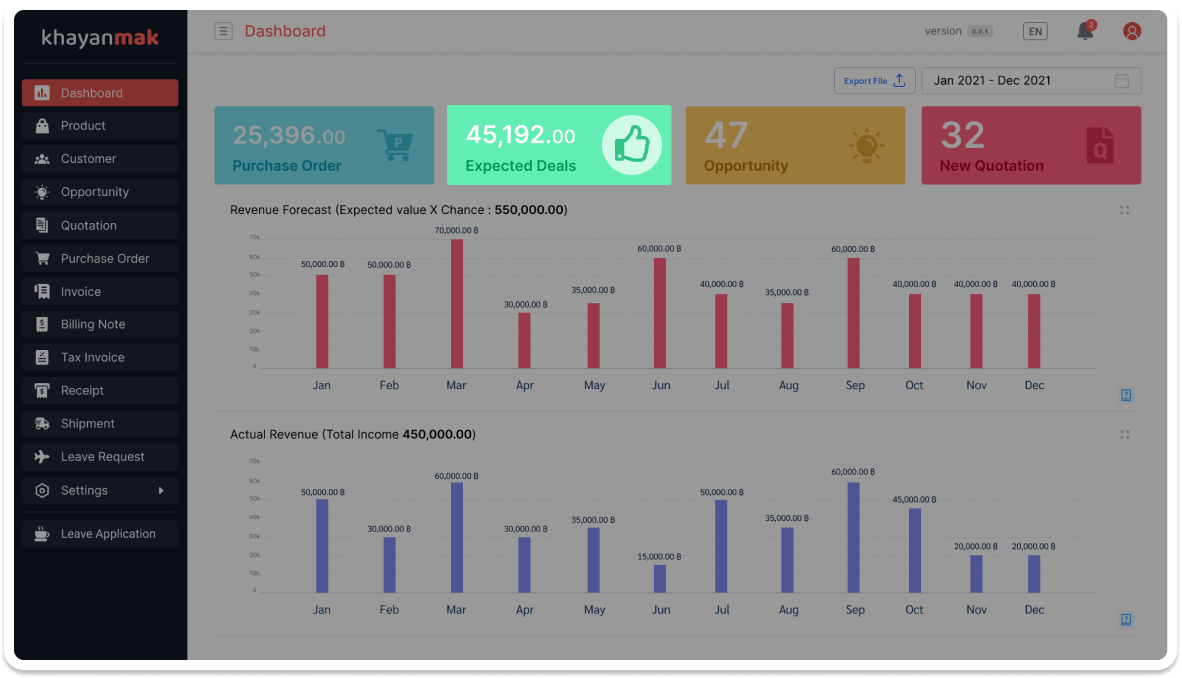
Task: Click the September blue bar in Actual Revenue
Action: click(x=853, y=538)
